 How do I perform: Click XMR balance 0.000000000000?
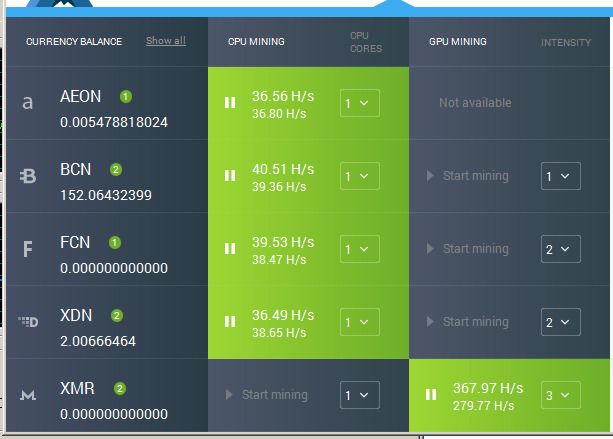114,414
